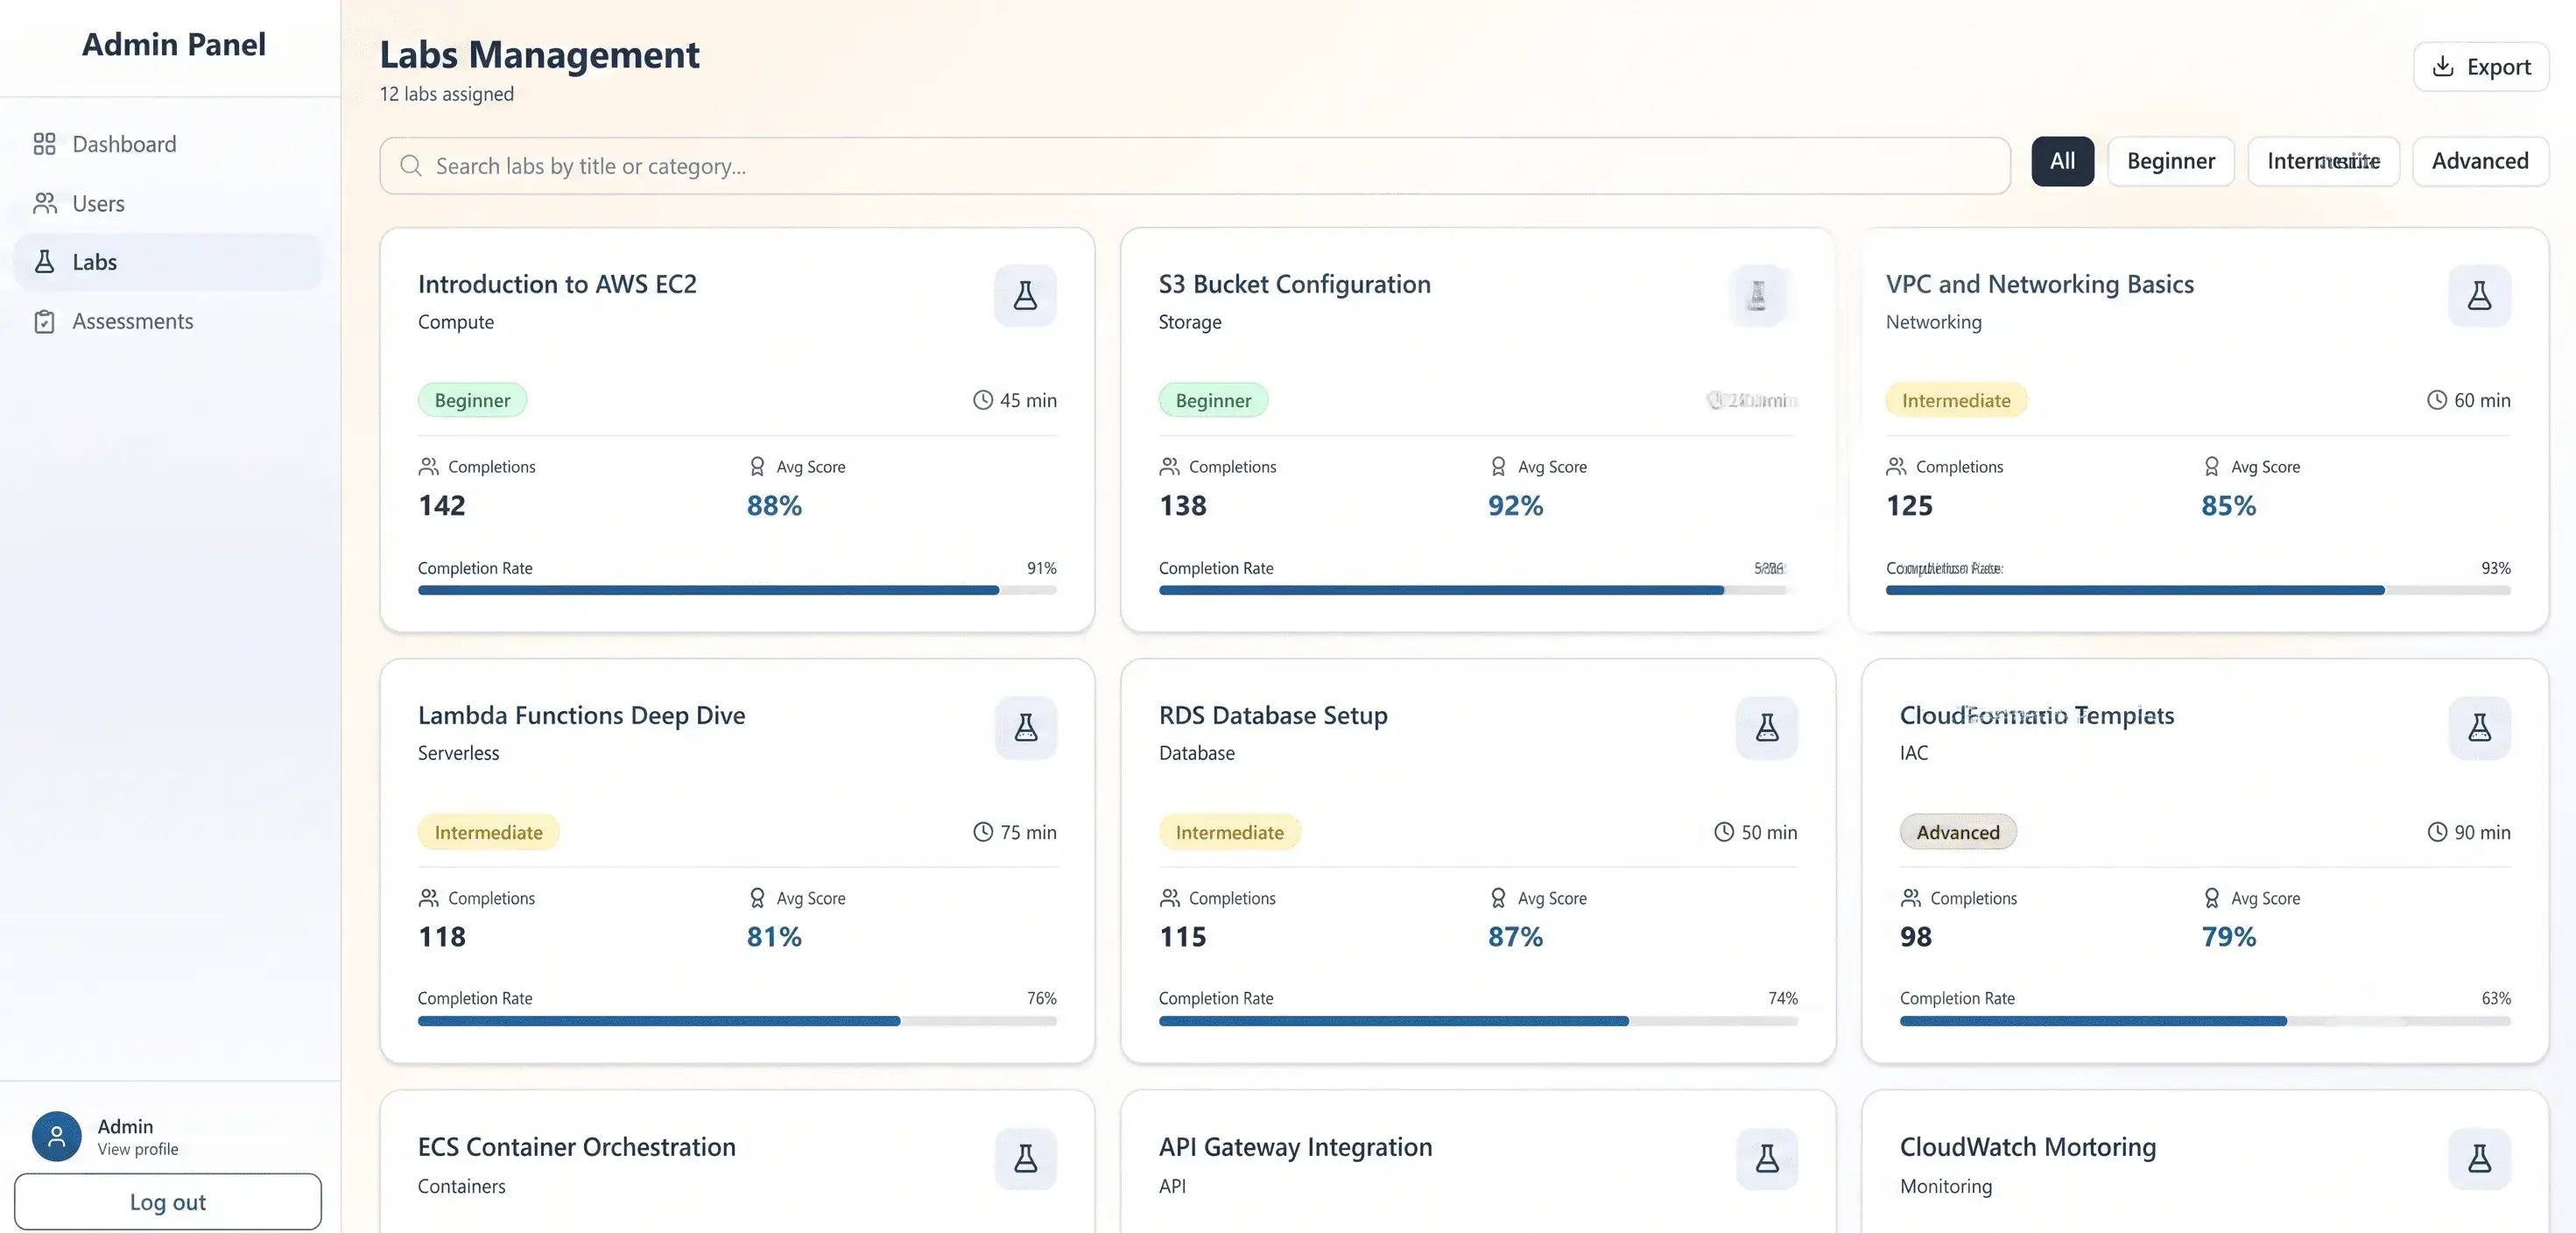Click flask icon on Introduction to AWS EC2 card

click(1025, 296)
